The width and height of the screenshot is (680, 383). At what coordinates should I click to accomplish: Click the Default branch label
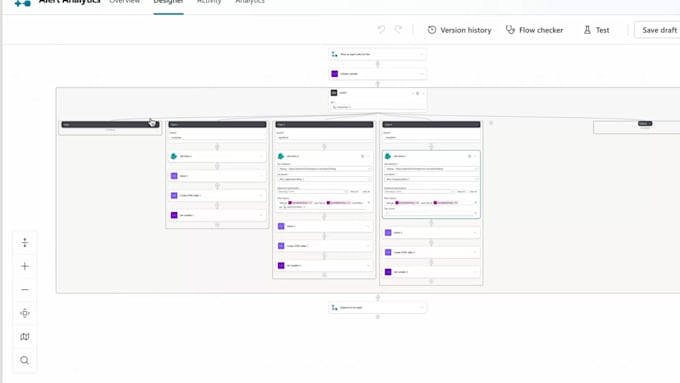[645, 124]
